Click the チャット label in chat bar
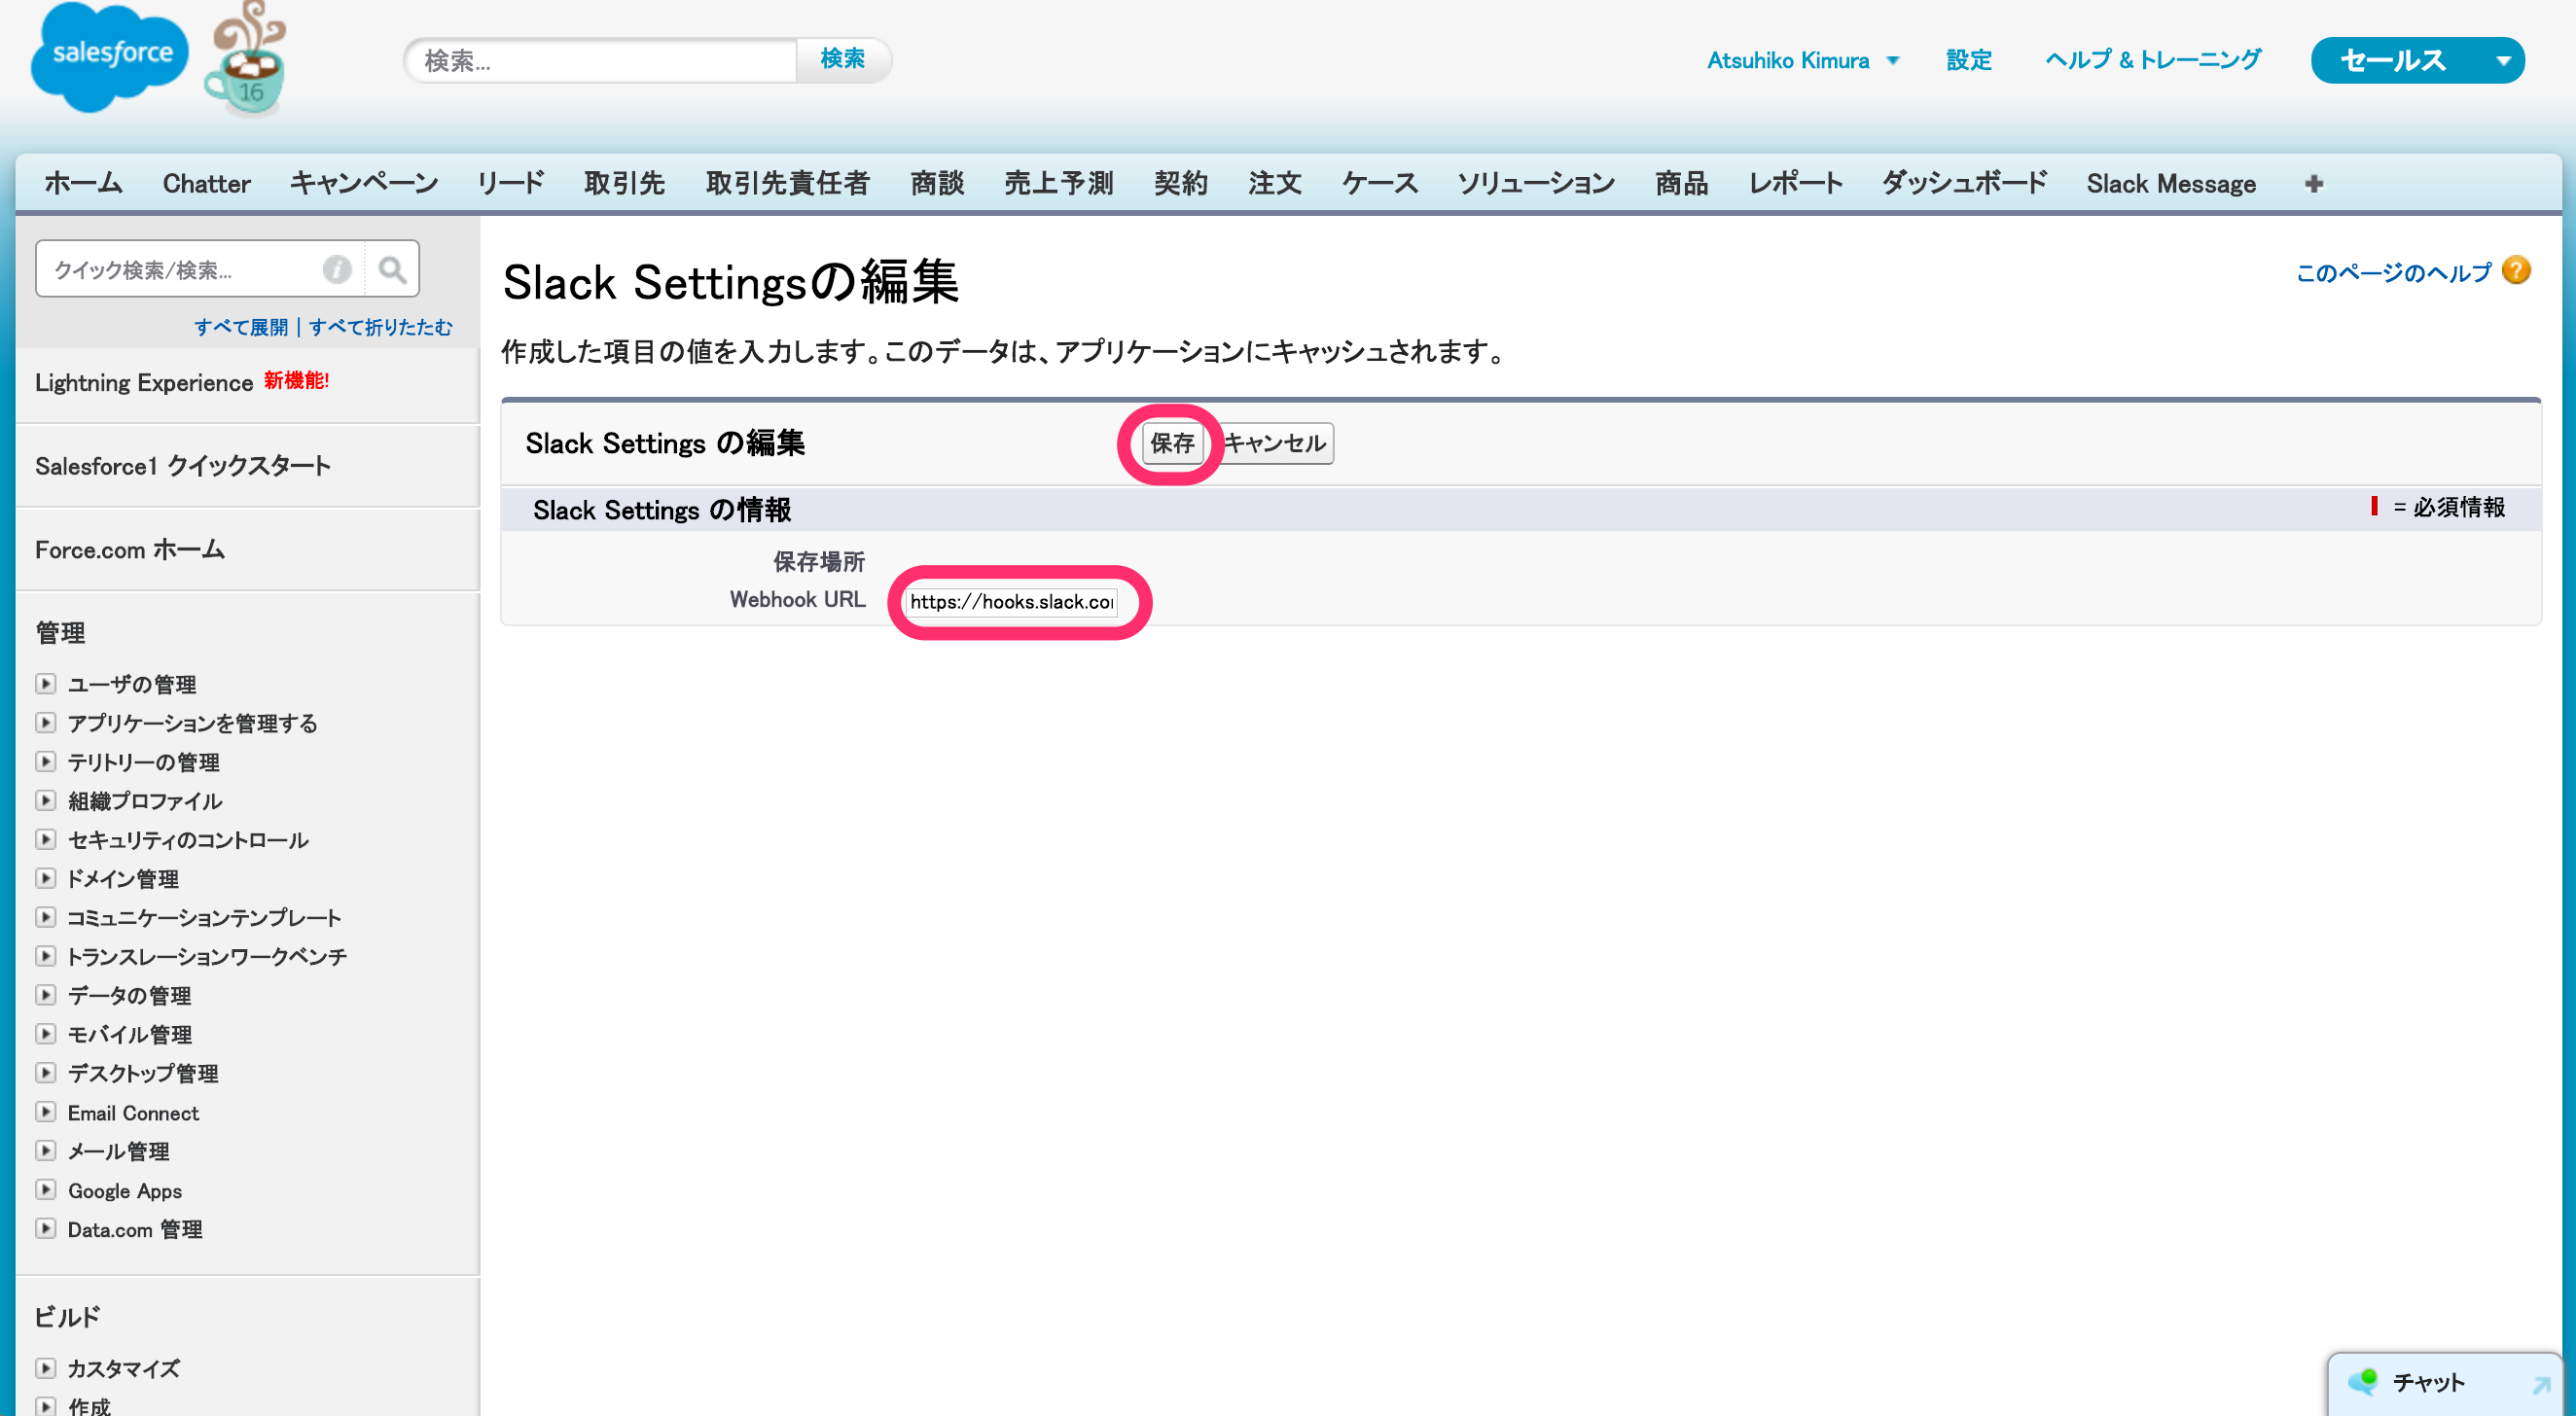 click(2429, 1384)
